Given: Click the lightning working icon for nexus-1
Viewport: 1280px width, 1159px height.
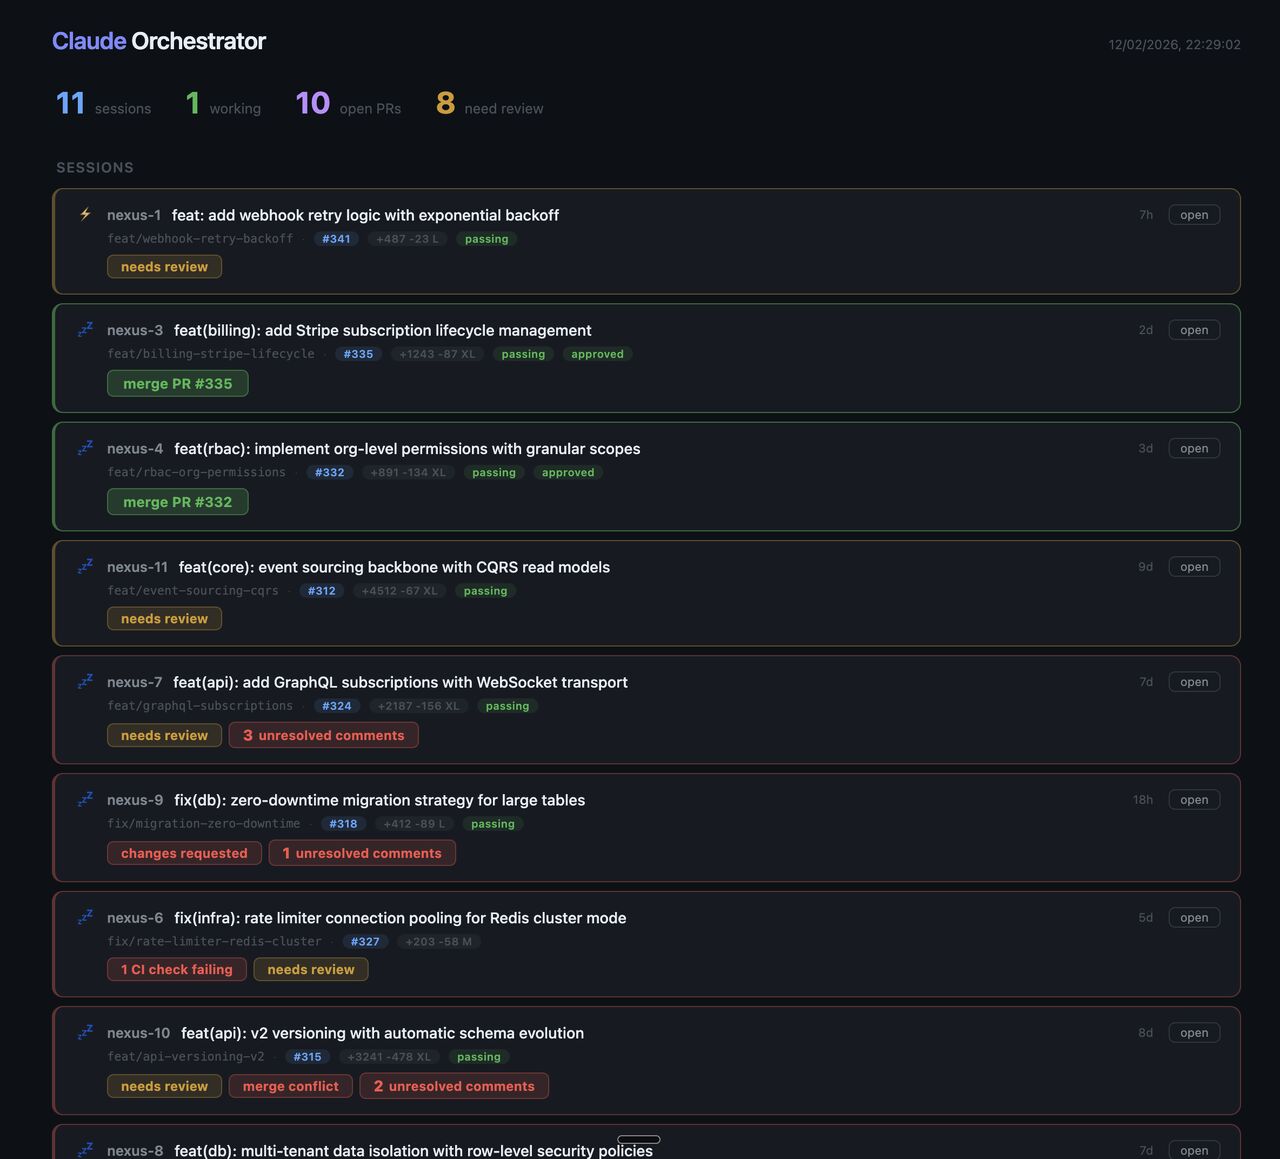Looking at the screenshot, I should pos(85,214).
